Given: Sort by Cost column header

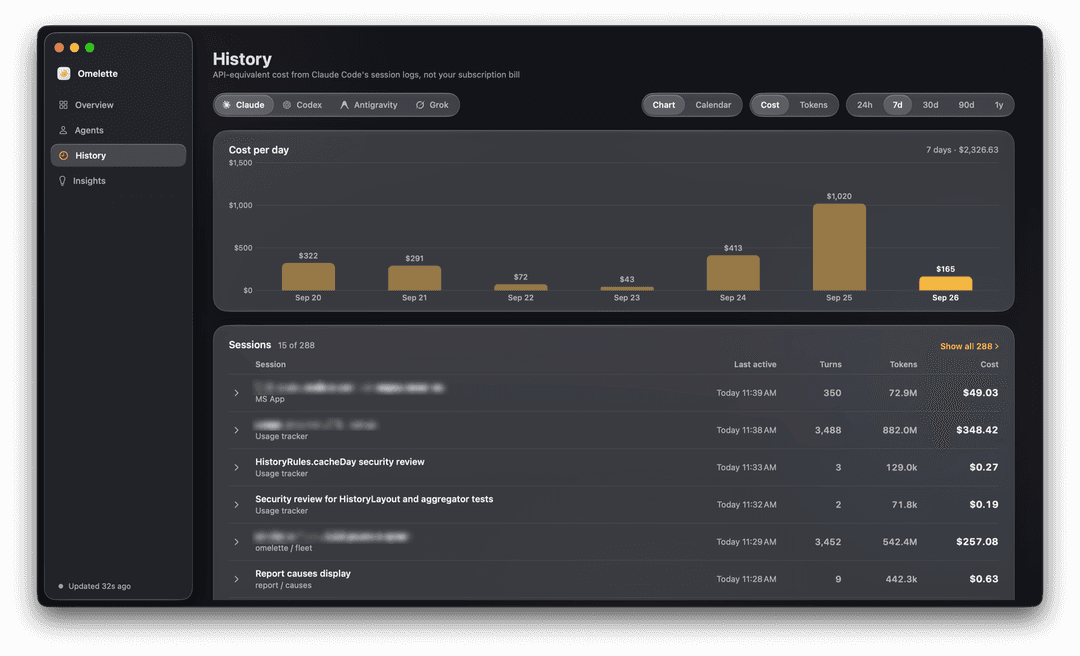Looking at the screenshot, I should tap(989, 365).
